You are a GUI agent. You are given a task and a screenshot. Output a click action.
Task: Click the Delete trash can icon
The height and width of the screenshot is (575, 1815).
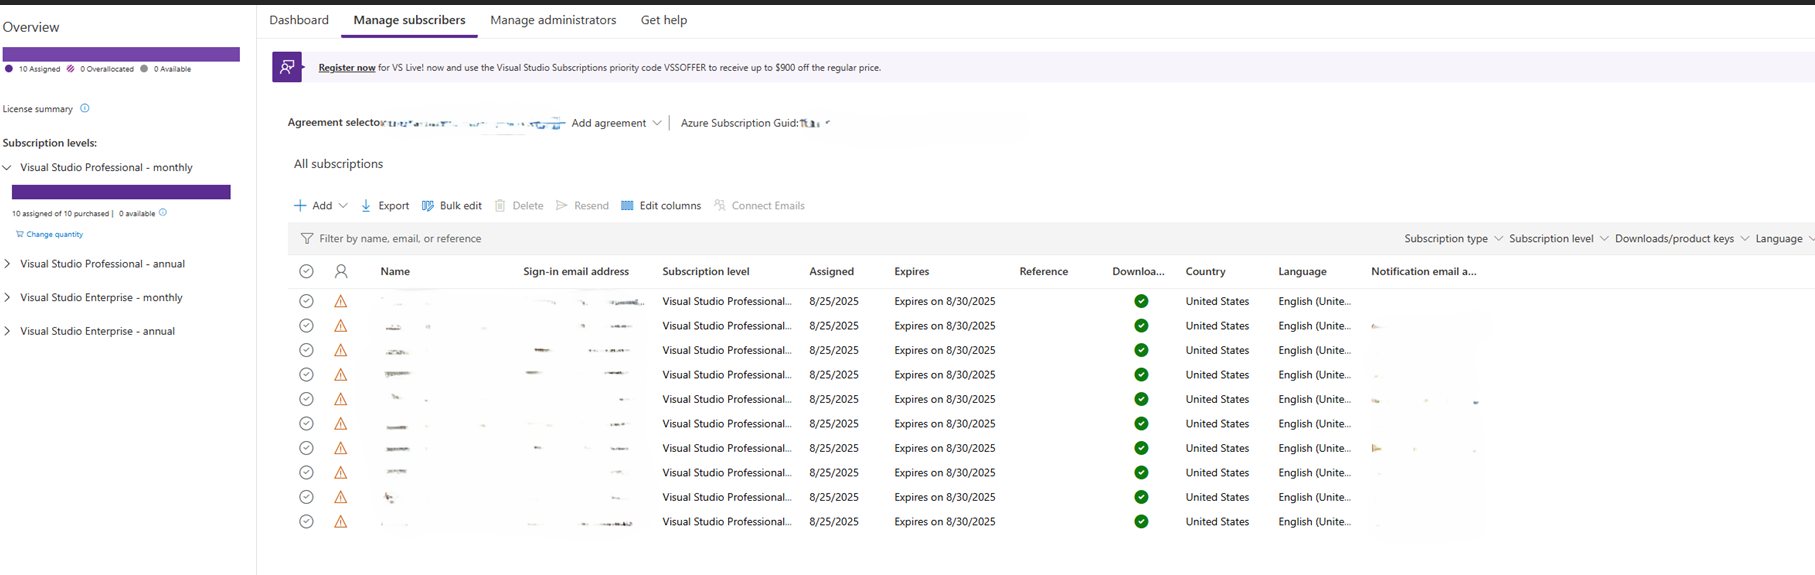[x=500, y=206]
